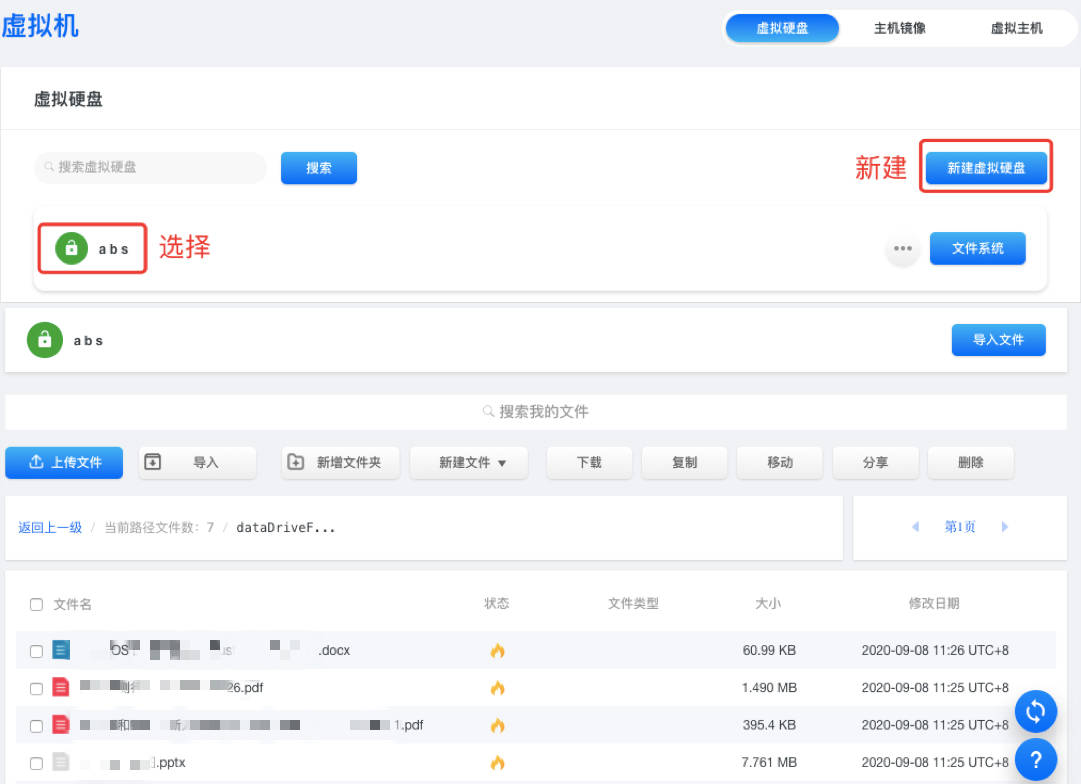1081x784 pixels.
Task: Click the 1.490 MB size cell
Action: coord(769,687)
